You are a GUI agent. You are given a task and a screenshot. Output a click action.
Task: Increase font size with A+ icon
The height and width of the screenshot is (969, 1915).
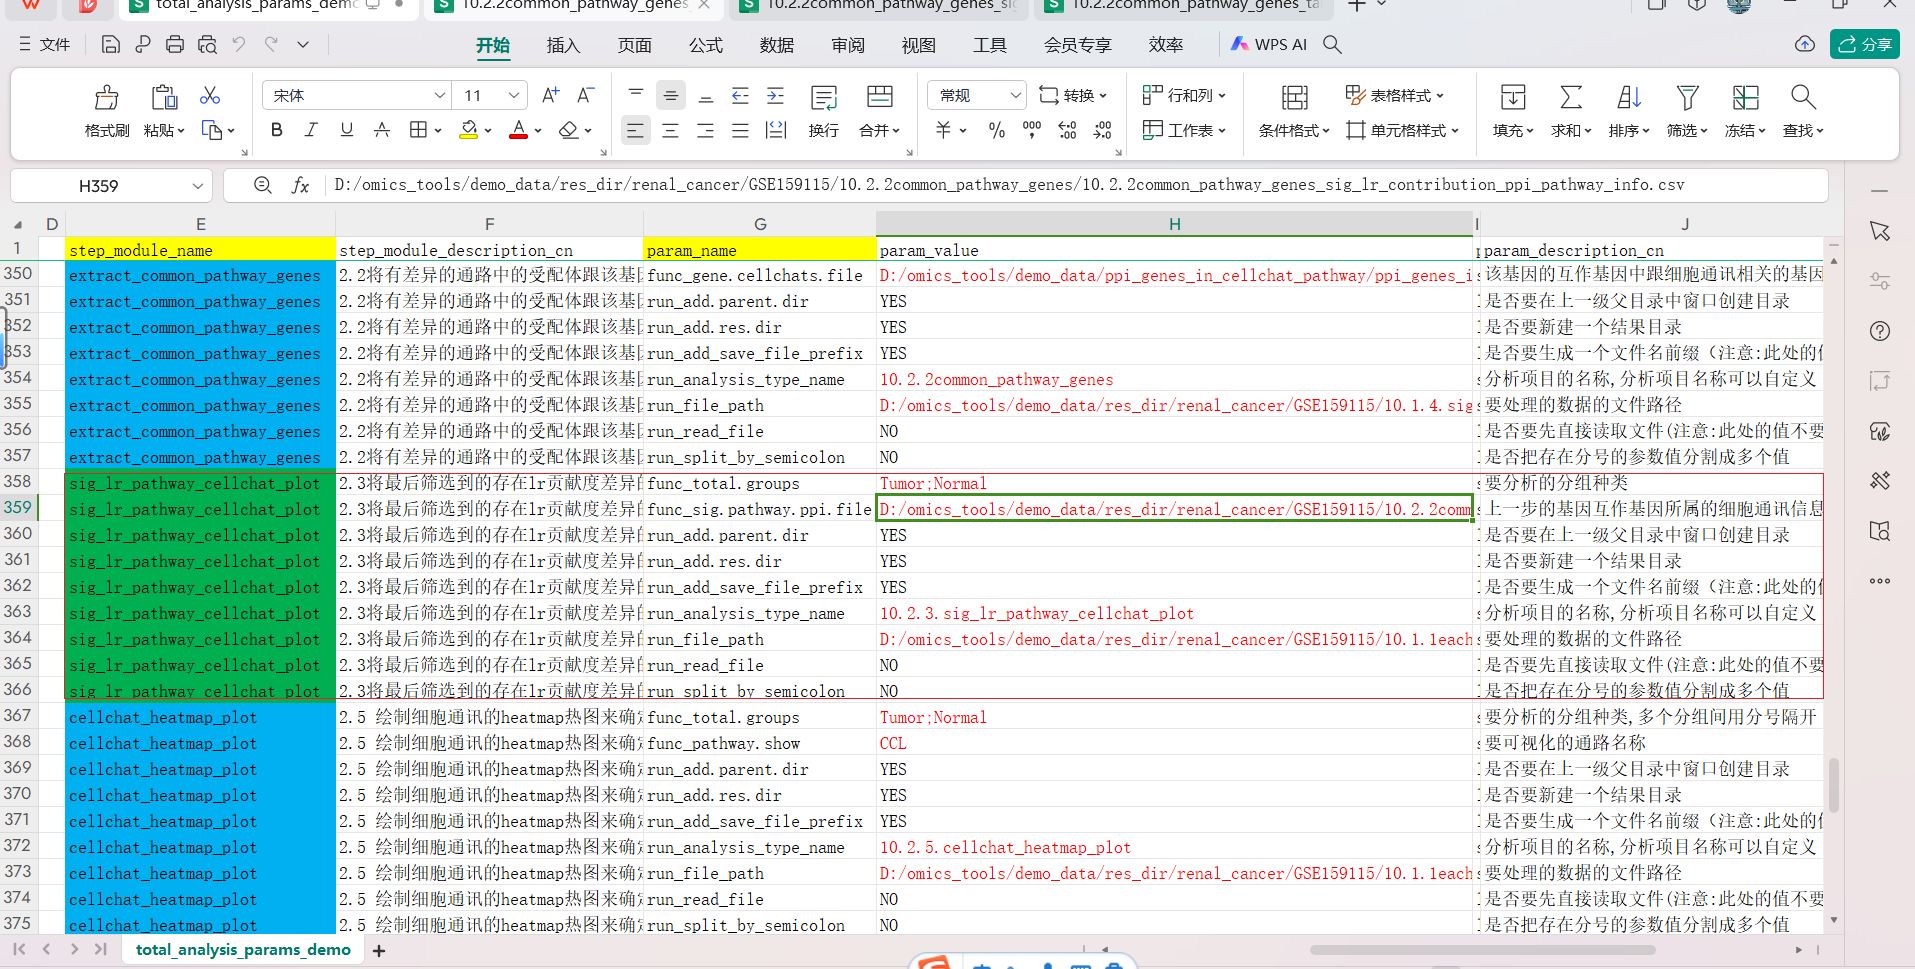click(x=550, y=95)
